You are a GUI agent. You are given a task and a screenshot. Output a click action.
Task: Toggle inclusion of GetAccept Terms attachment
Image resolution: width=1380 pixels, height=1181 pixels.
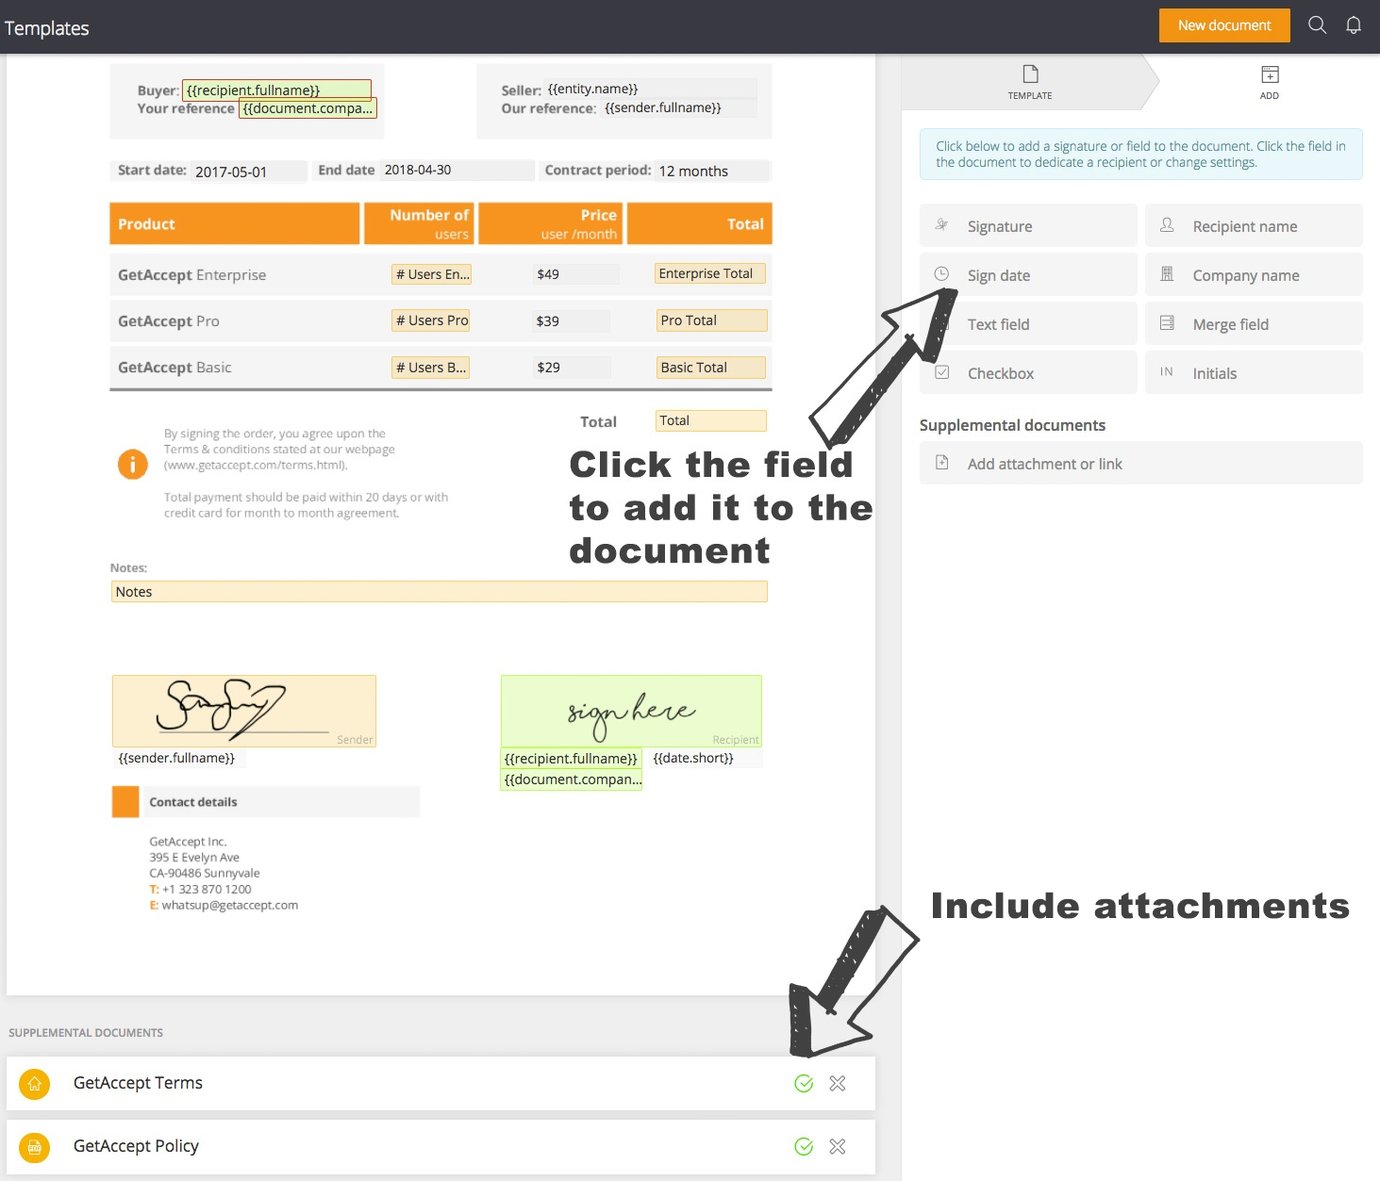pos(804,1083)
